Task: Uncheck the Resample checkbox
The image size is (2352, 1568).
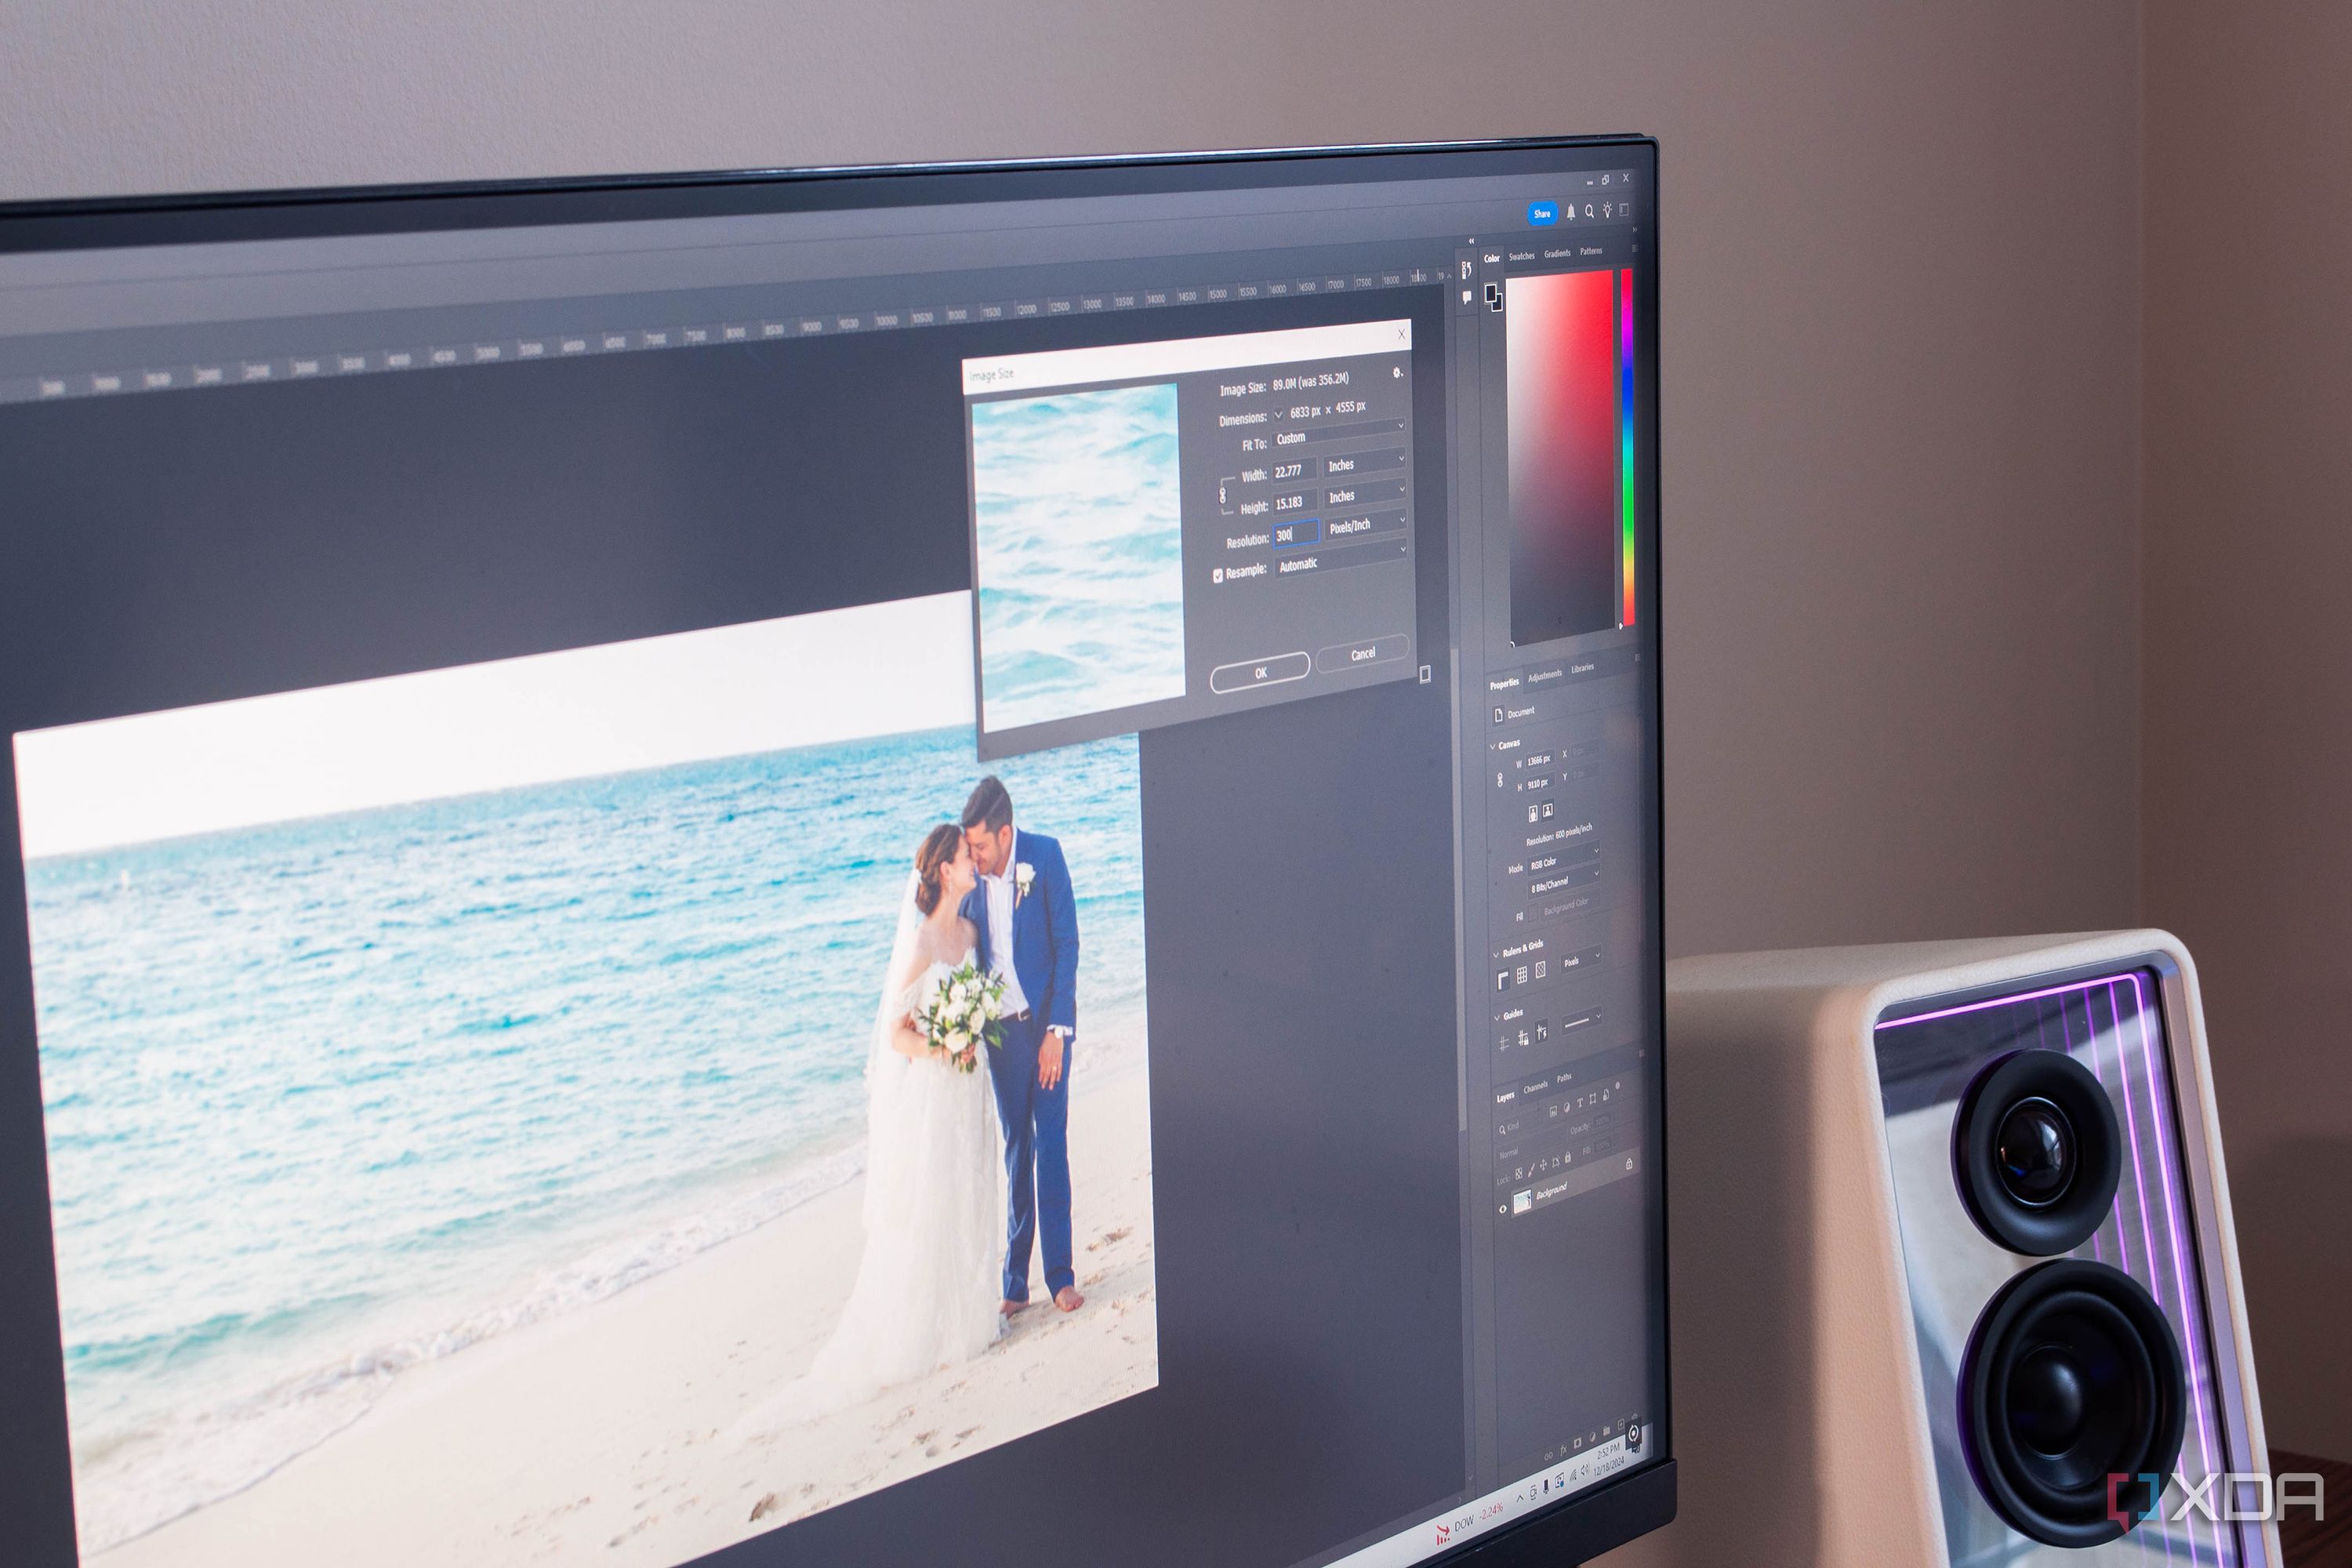Action: [x=1217, y=575]
